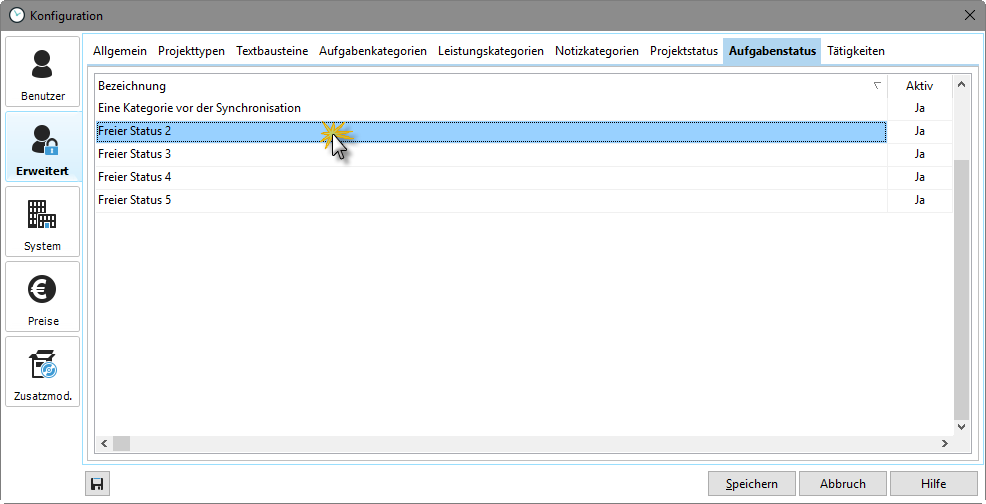Sort by the Bezeichnung column header

[480, 86]
